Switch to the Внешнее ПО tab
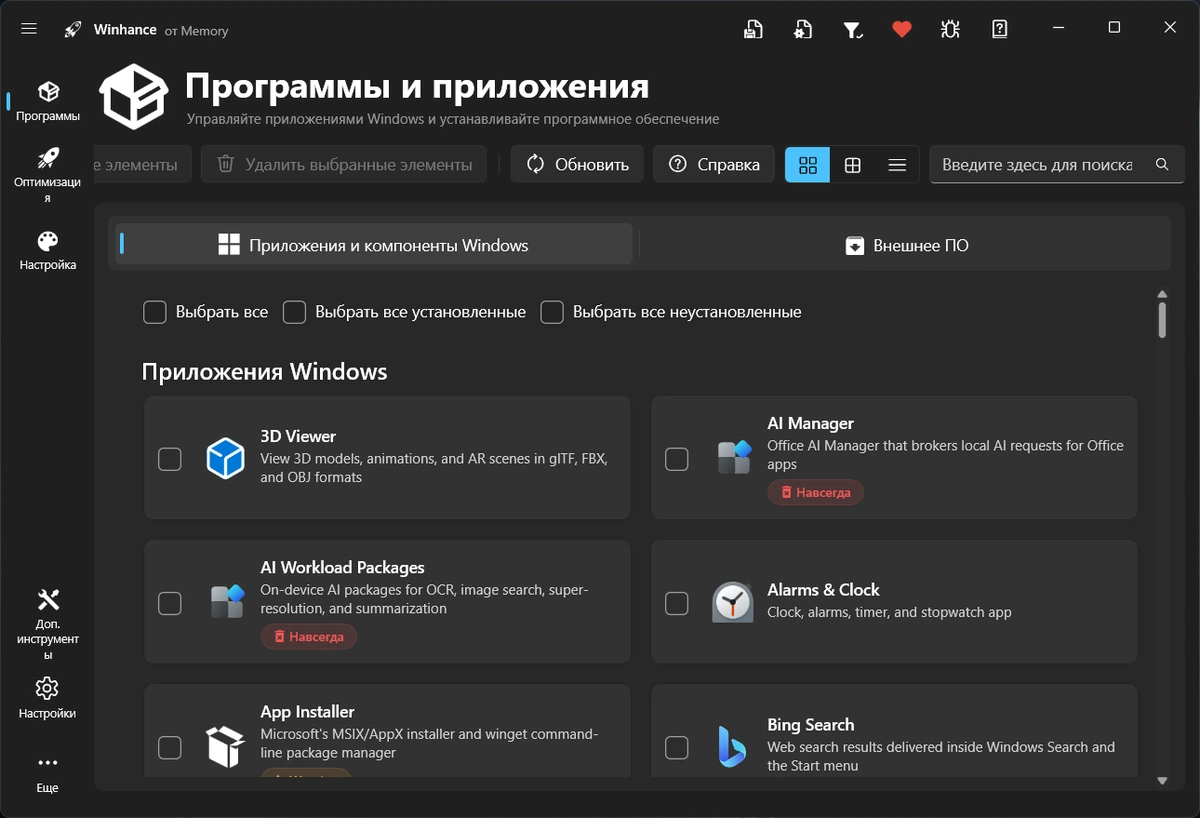 click(905, 245)
